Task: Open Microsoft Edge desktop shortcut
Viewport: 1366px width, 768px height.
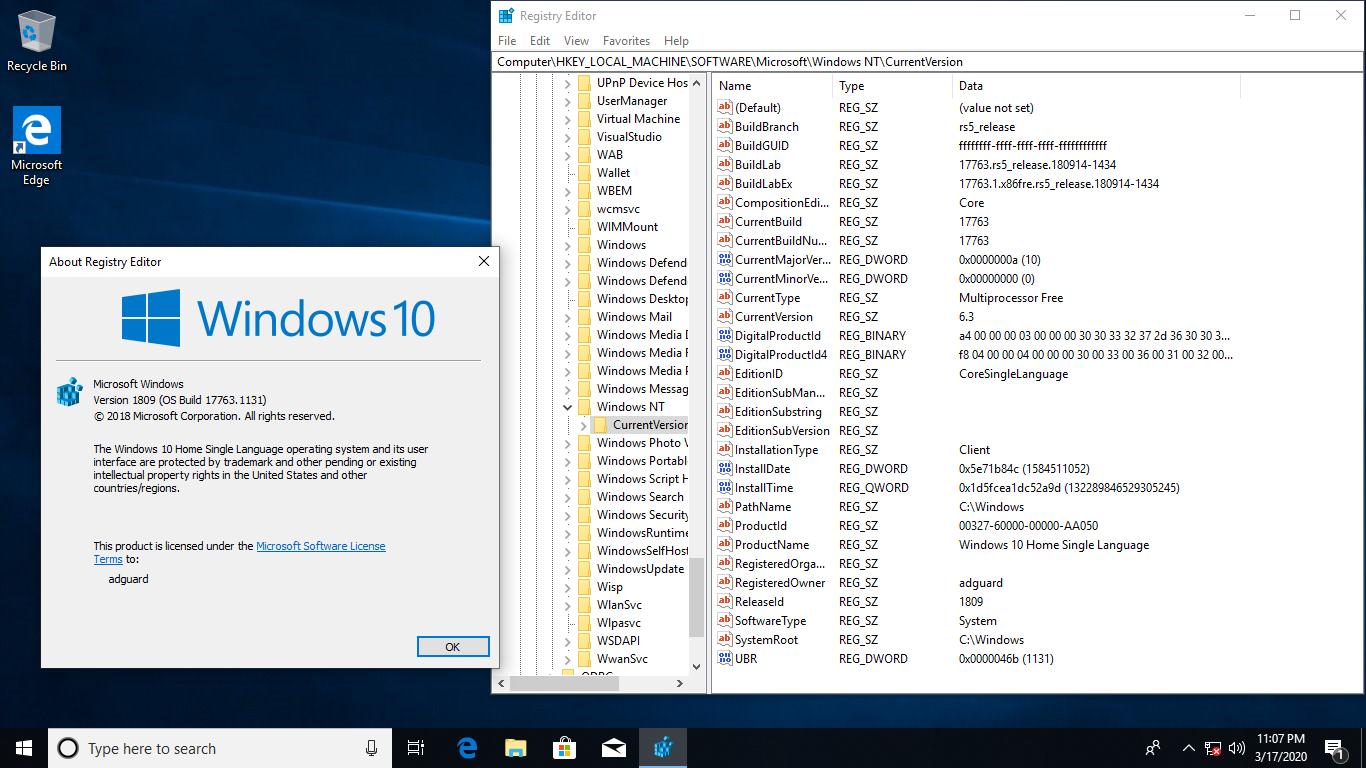Action: (37, 146)
